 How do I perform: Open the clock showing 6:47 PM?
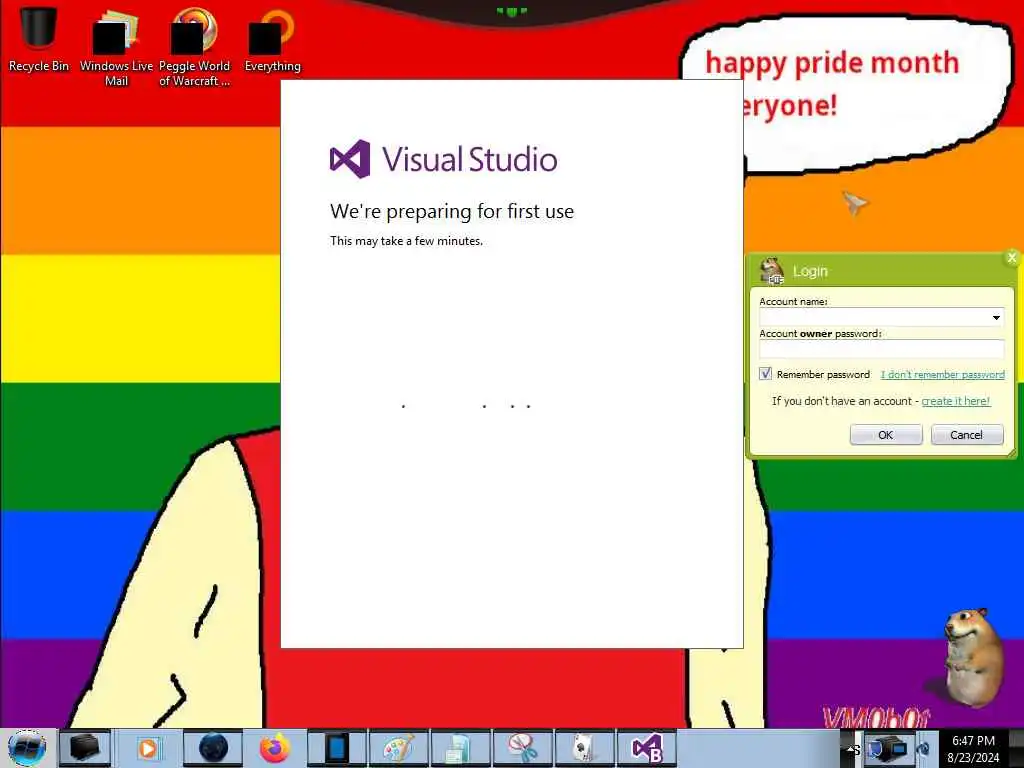click(x=973, y=749)
